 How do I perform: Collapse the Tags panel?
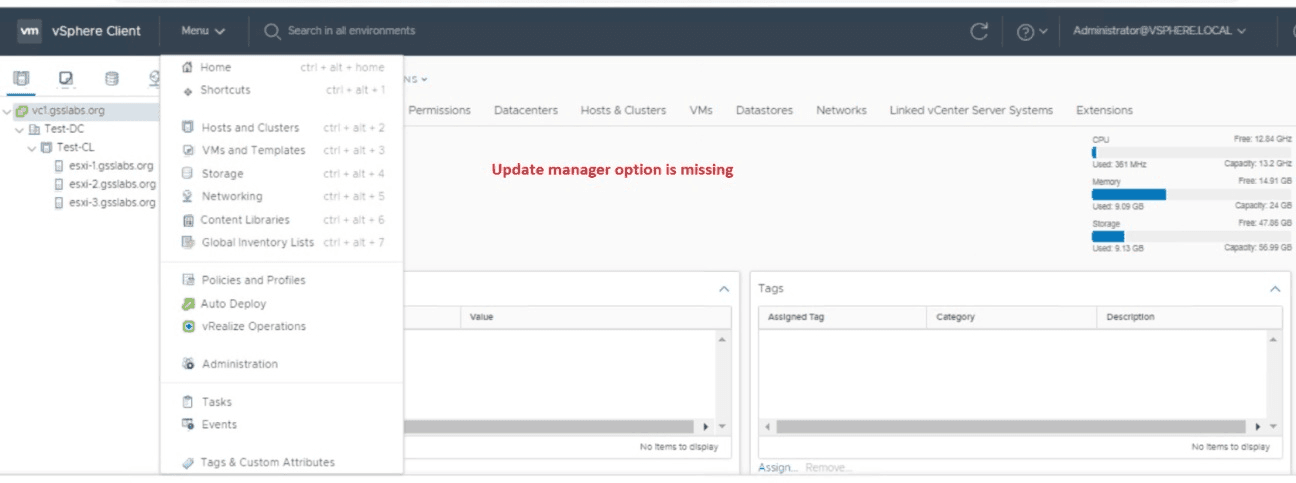[1274, 288]
